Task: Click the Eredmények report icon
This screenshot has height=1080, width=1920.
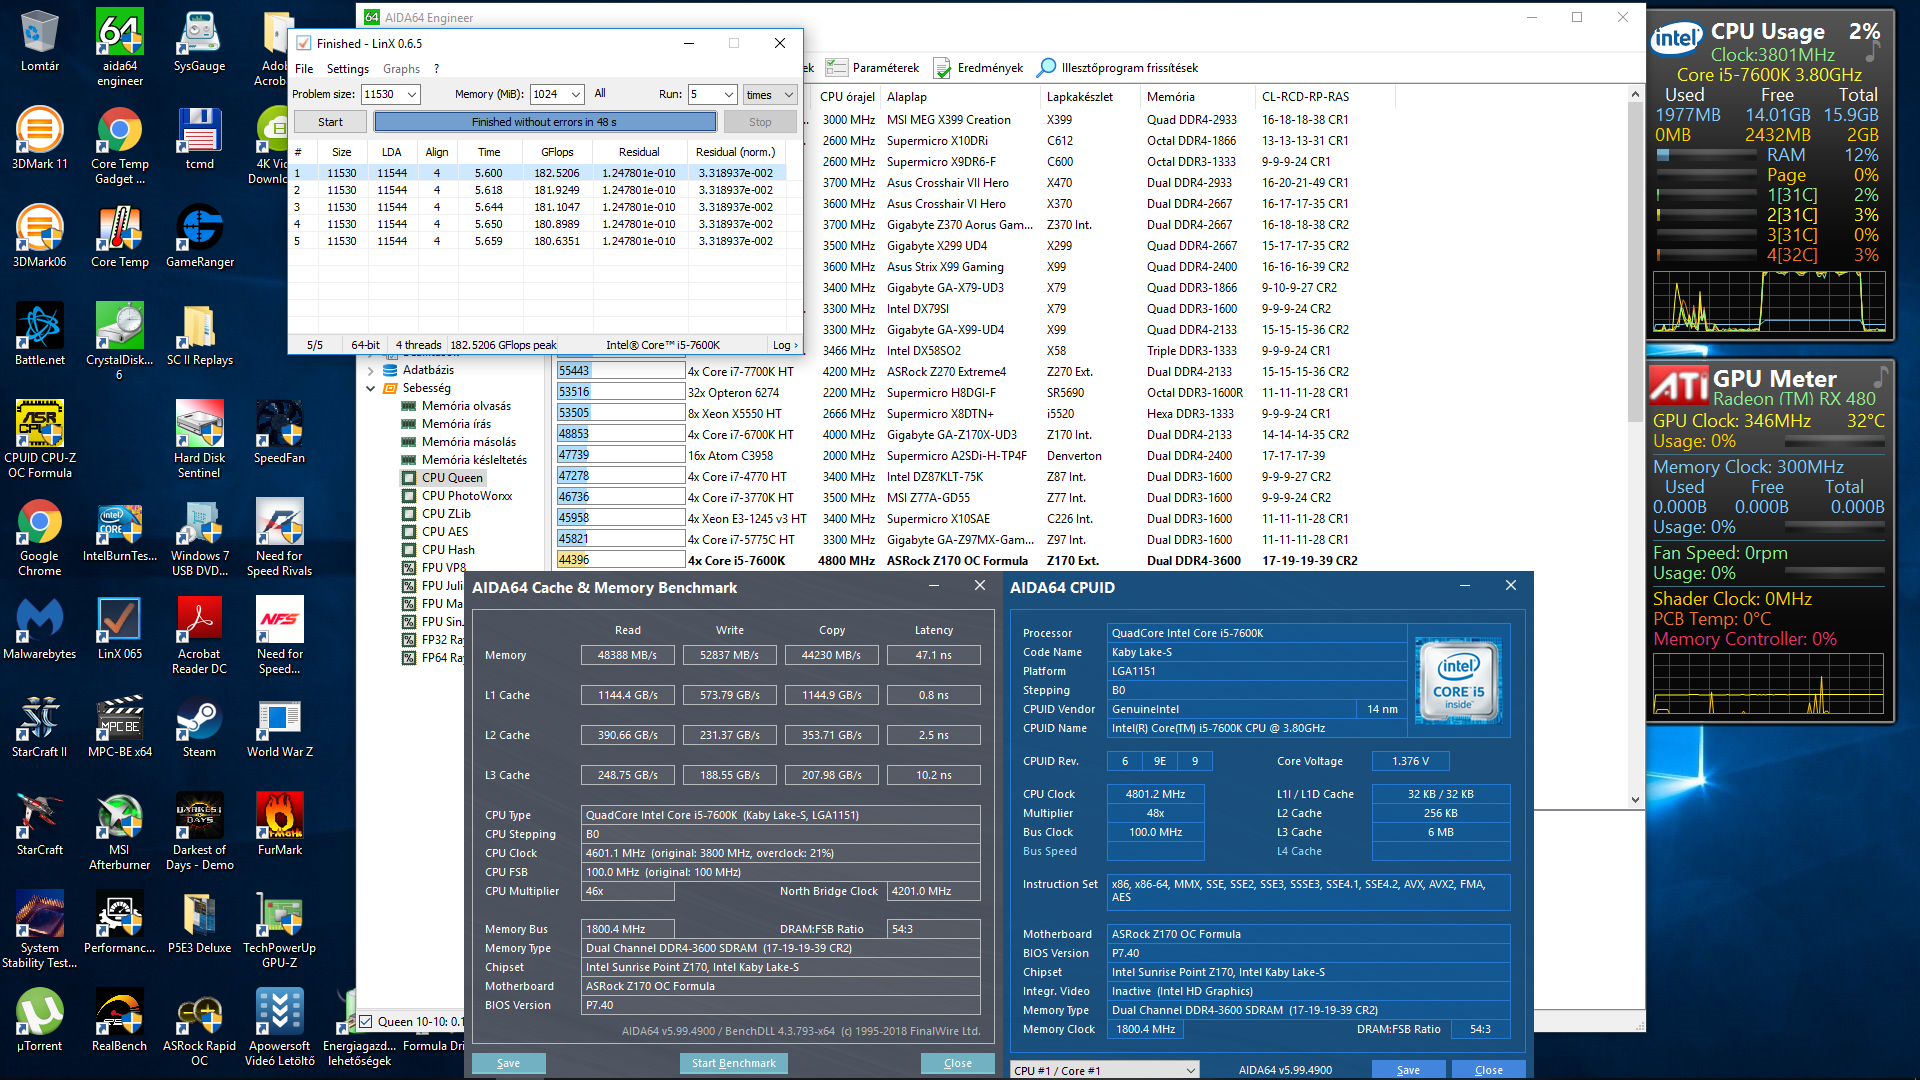Action: 942,68
